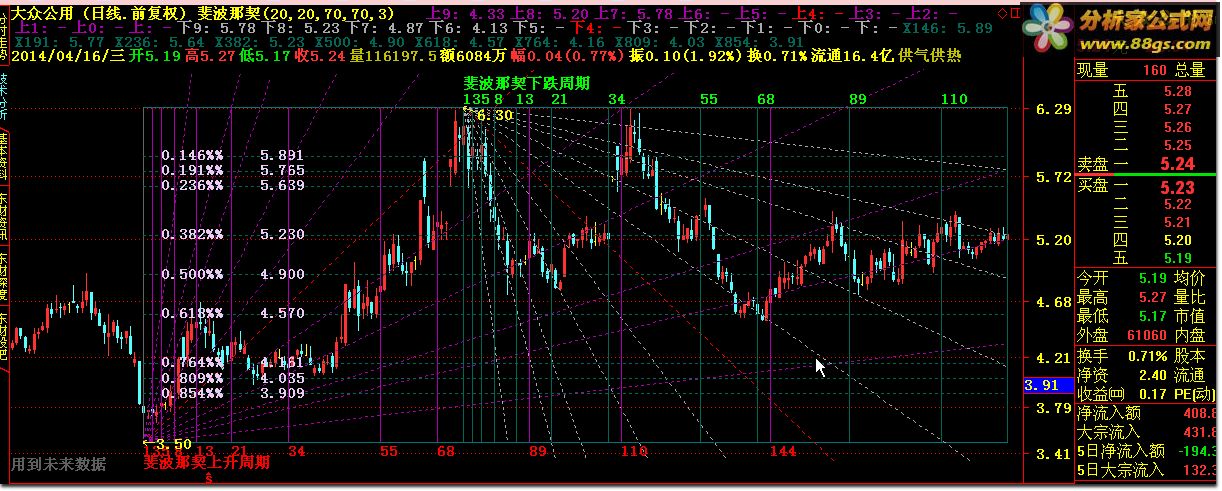Viewport: 1222px width, 491px height.
Task: Click the 最高 5.27 row
Action: click(x=1120, y=297)
